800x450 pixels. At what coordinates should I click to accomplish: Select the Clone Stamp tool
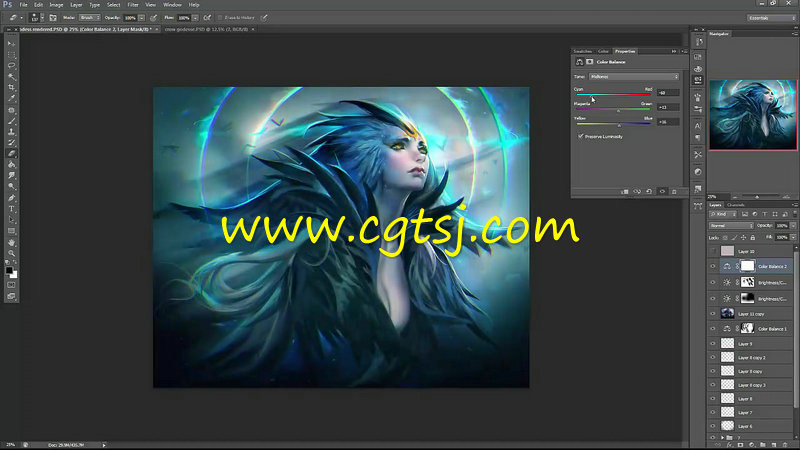11,132
